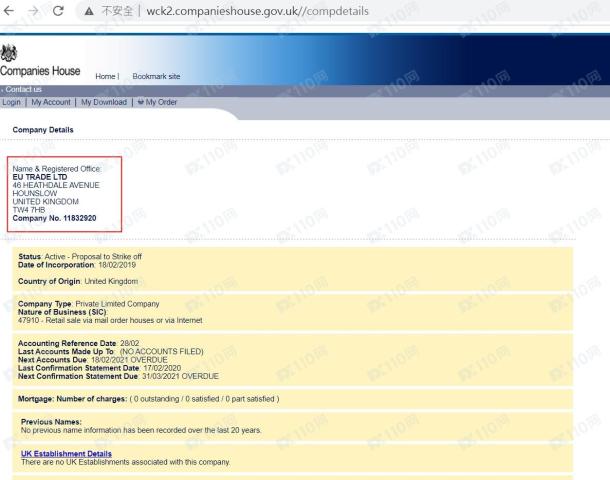Click the basket icon beside My Order

click(141, 102)
